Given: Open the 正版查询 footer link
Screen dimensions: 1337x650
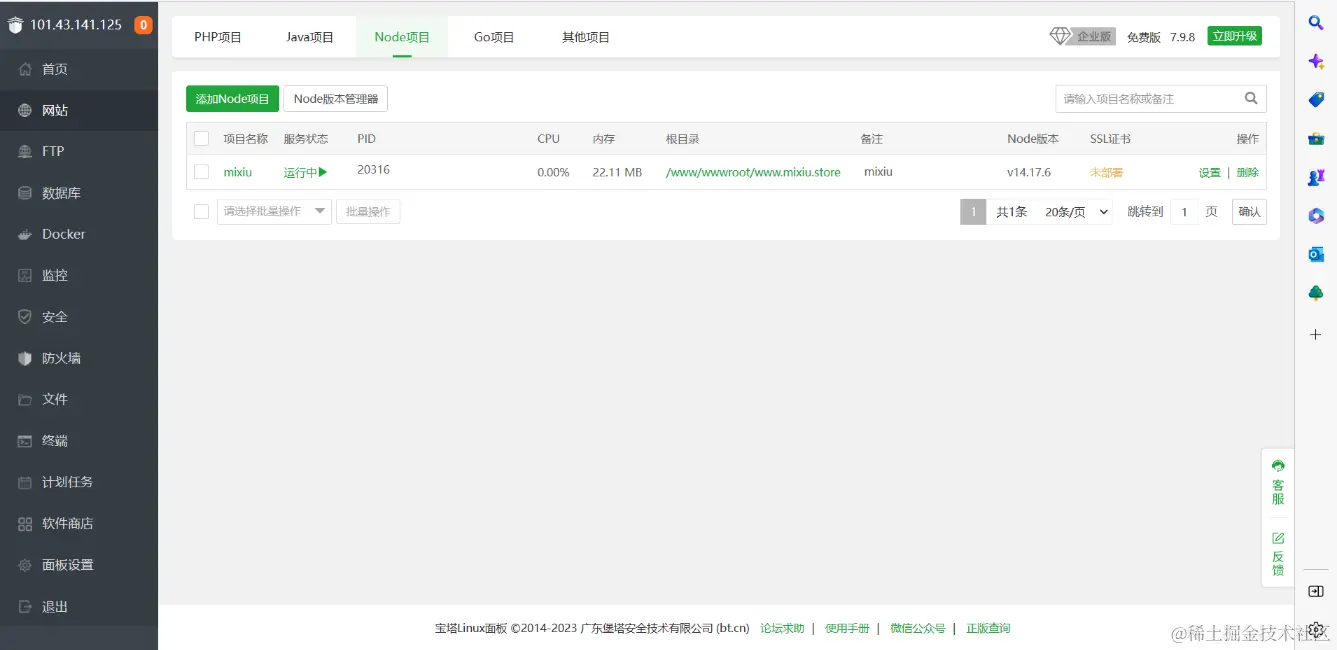Looking at the screenshot, I should 988,628.
